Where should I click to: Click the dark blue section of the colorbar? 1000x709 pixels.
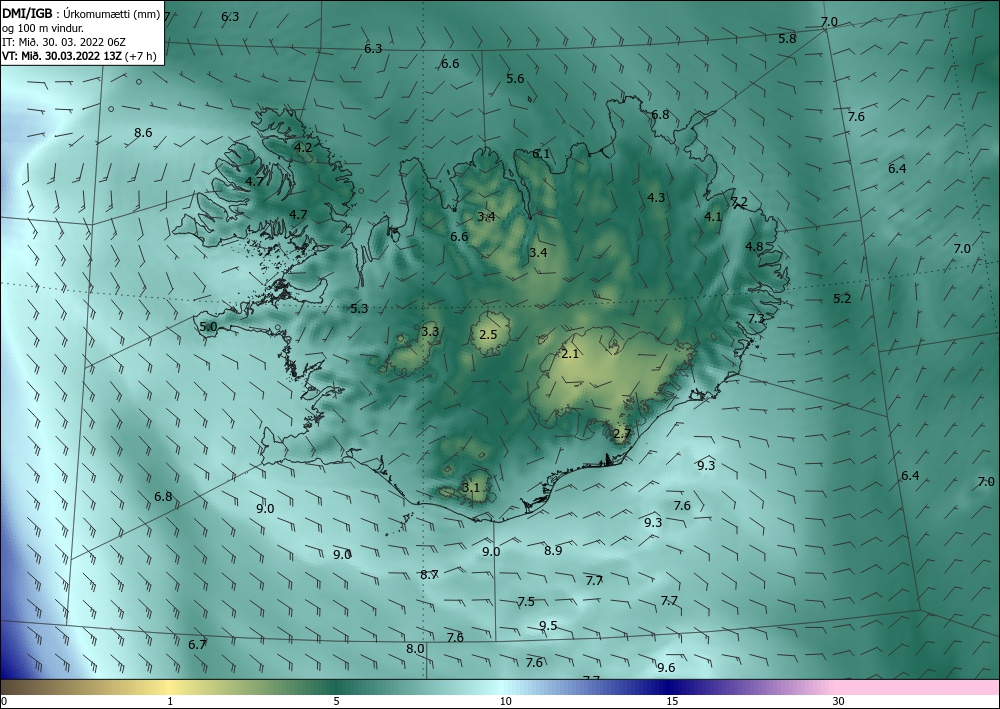(670, 687)
